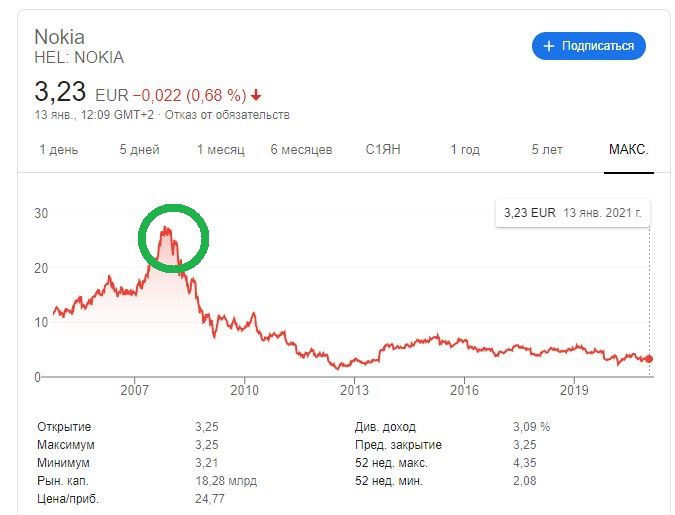Open the С1ЯН year-to-date tab
This screenshot has width=675, height=515.
pos(384,150)
